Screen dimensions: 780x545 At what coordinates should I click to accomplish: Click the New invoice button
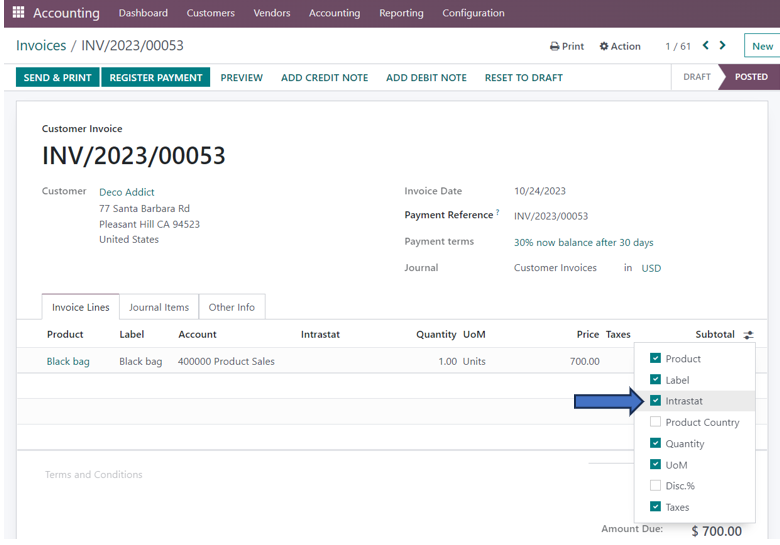(762, 46)
